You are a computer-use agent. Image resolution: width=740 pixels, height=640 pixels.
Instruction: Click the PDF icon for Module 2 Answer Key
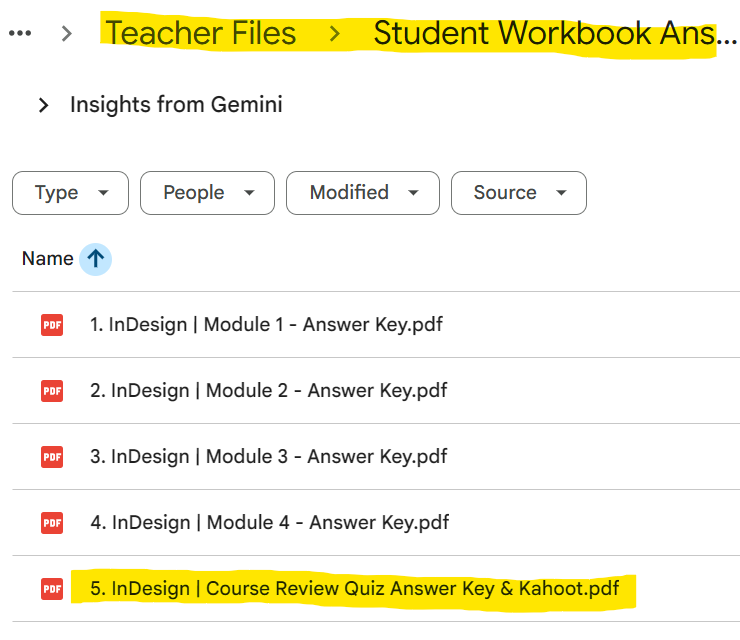click(52, 390)
